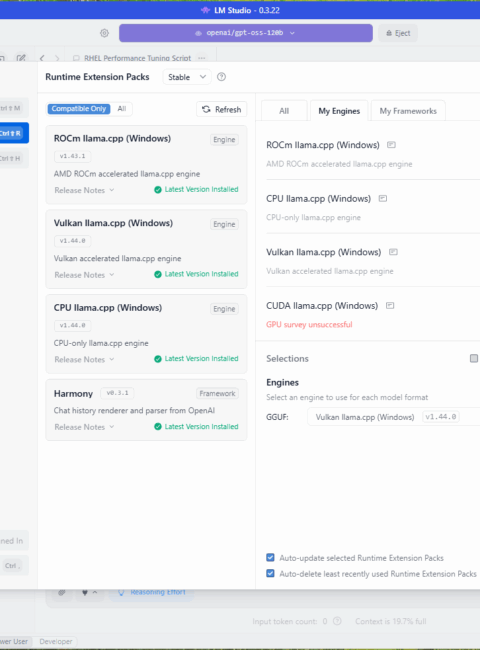The width and height of the screenshot is (480, 650).
Task: Click the Eject model button
Action: point(398,33)
